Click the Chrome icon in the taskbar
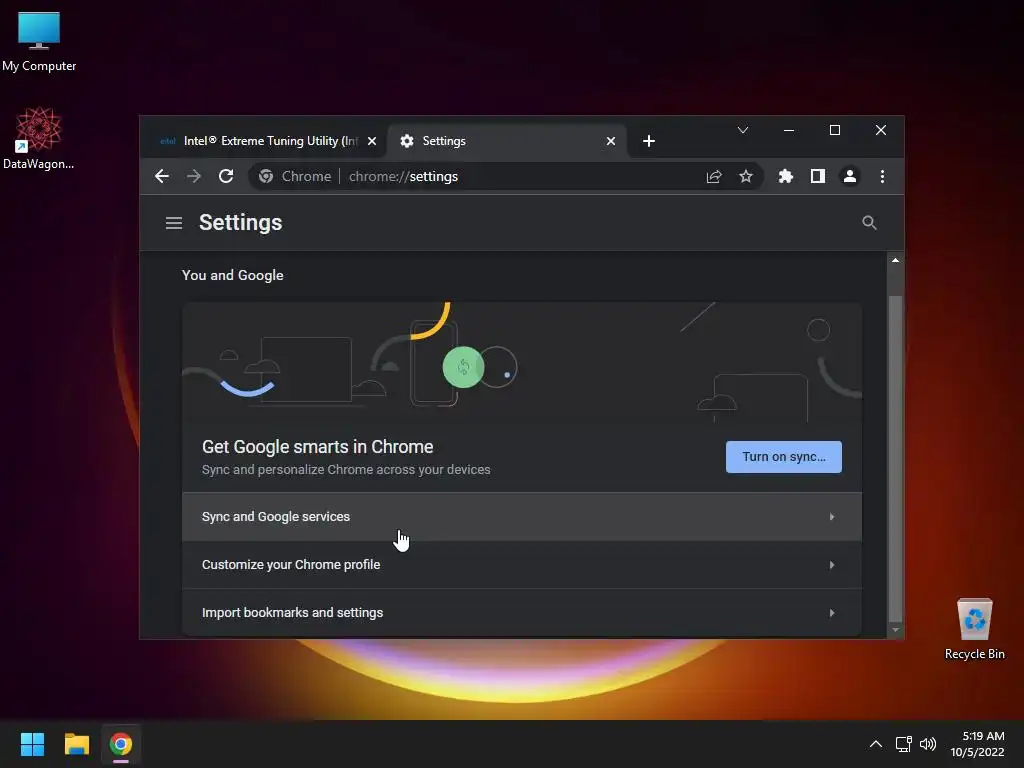This screenshot has height=768, width=1024. tap(121, 744)
